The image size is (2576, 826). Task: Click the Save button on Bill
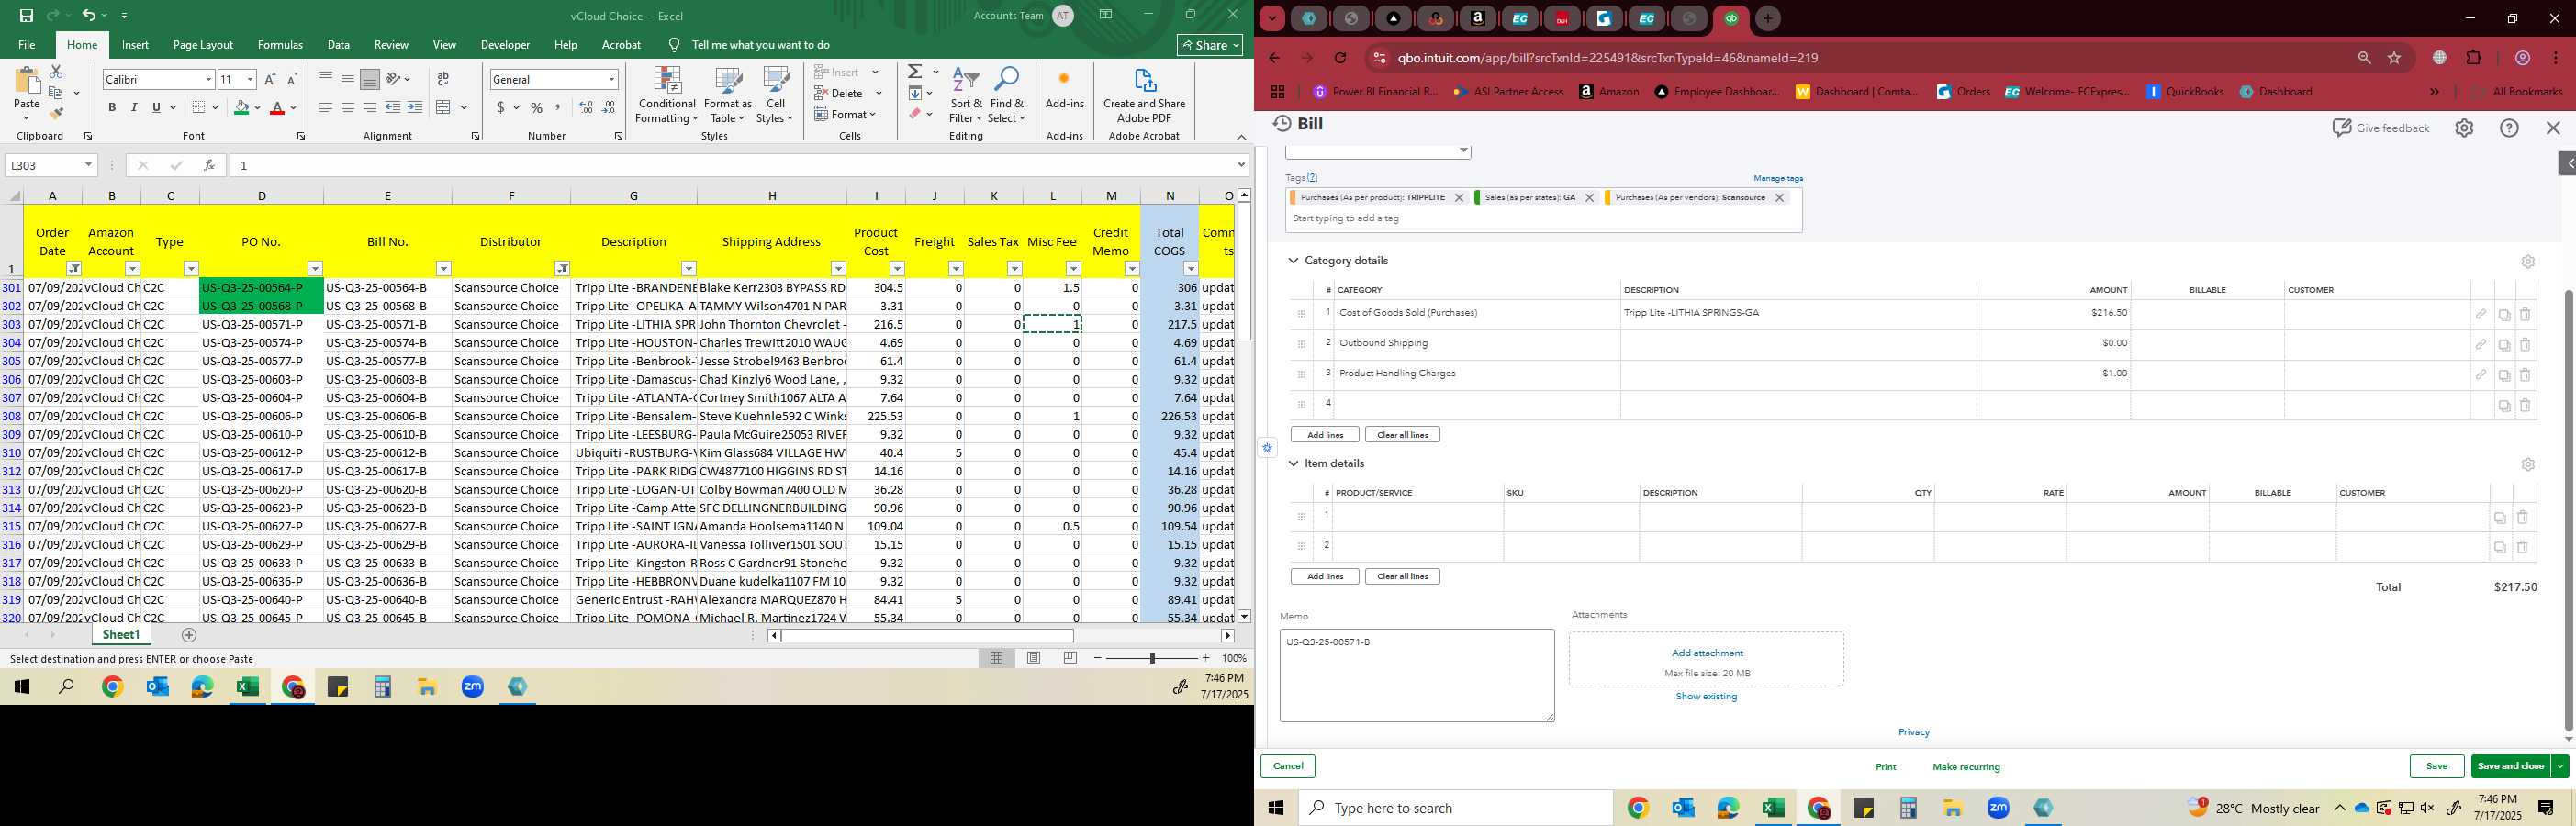click(x=2437, y=767)
